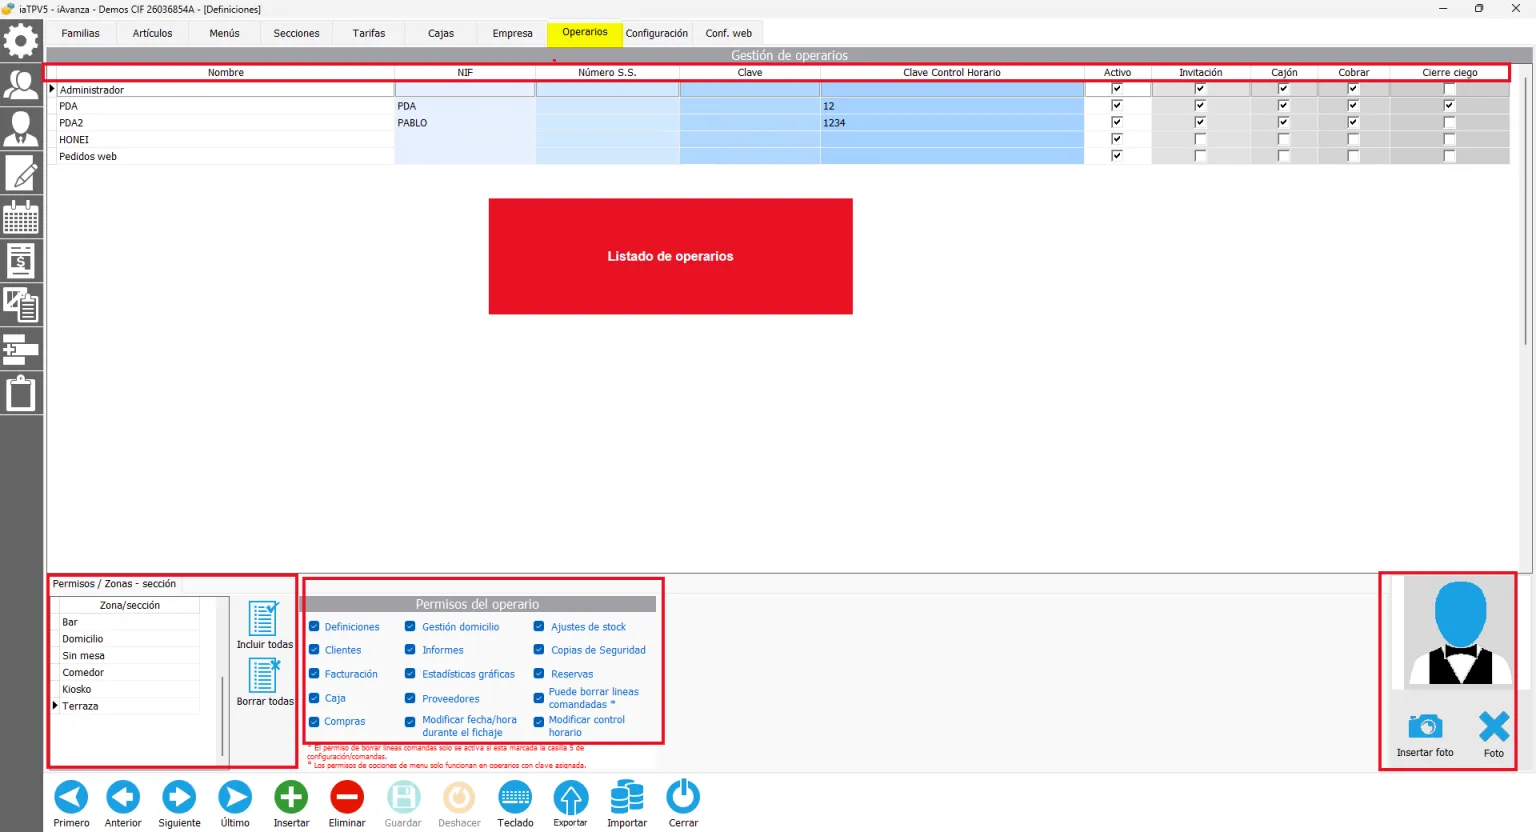
Task: Toggle Activo checkbox for Pedidos web row
Action: pos(1117,156)
